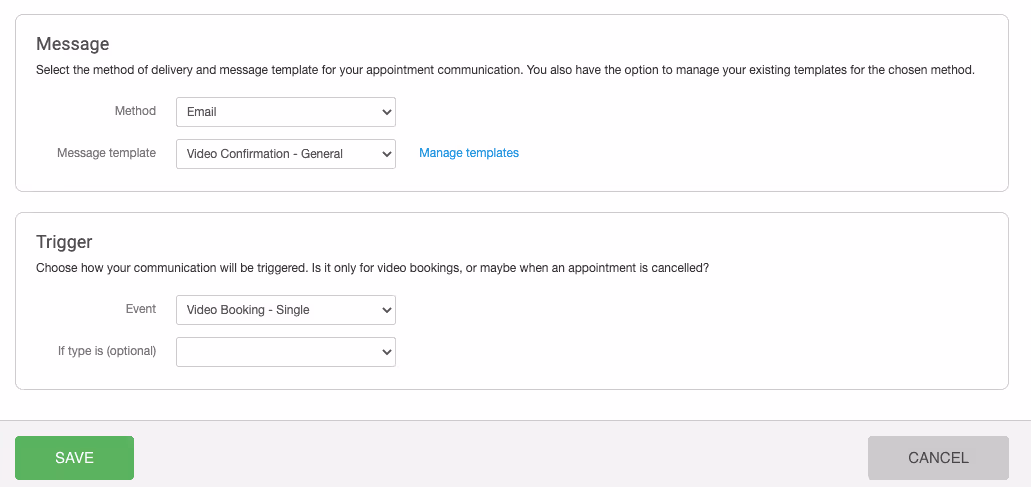
Task: Click the Message section heading
Action: click(x=72, y=44)
